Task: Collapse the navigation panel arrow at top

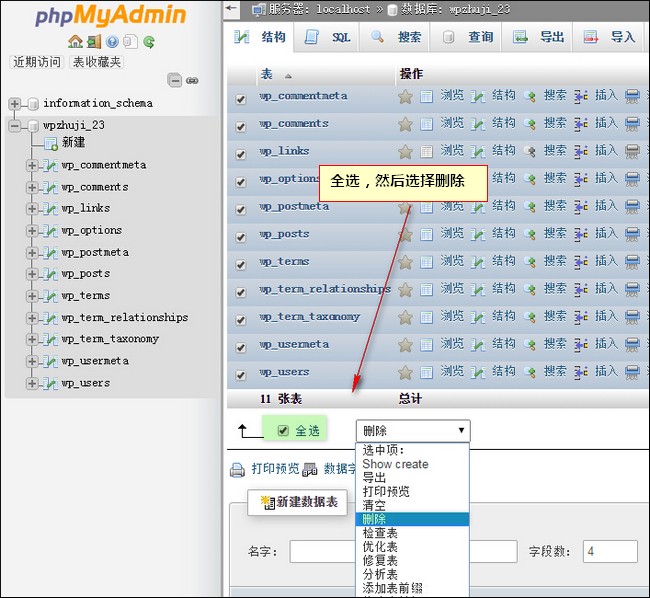Action: pyautogui.click(x=231, y=8)
